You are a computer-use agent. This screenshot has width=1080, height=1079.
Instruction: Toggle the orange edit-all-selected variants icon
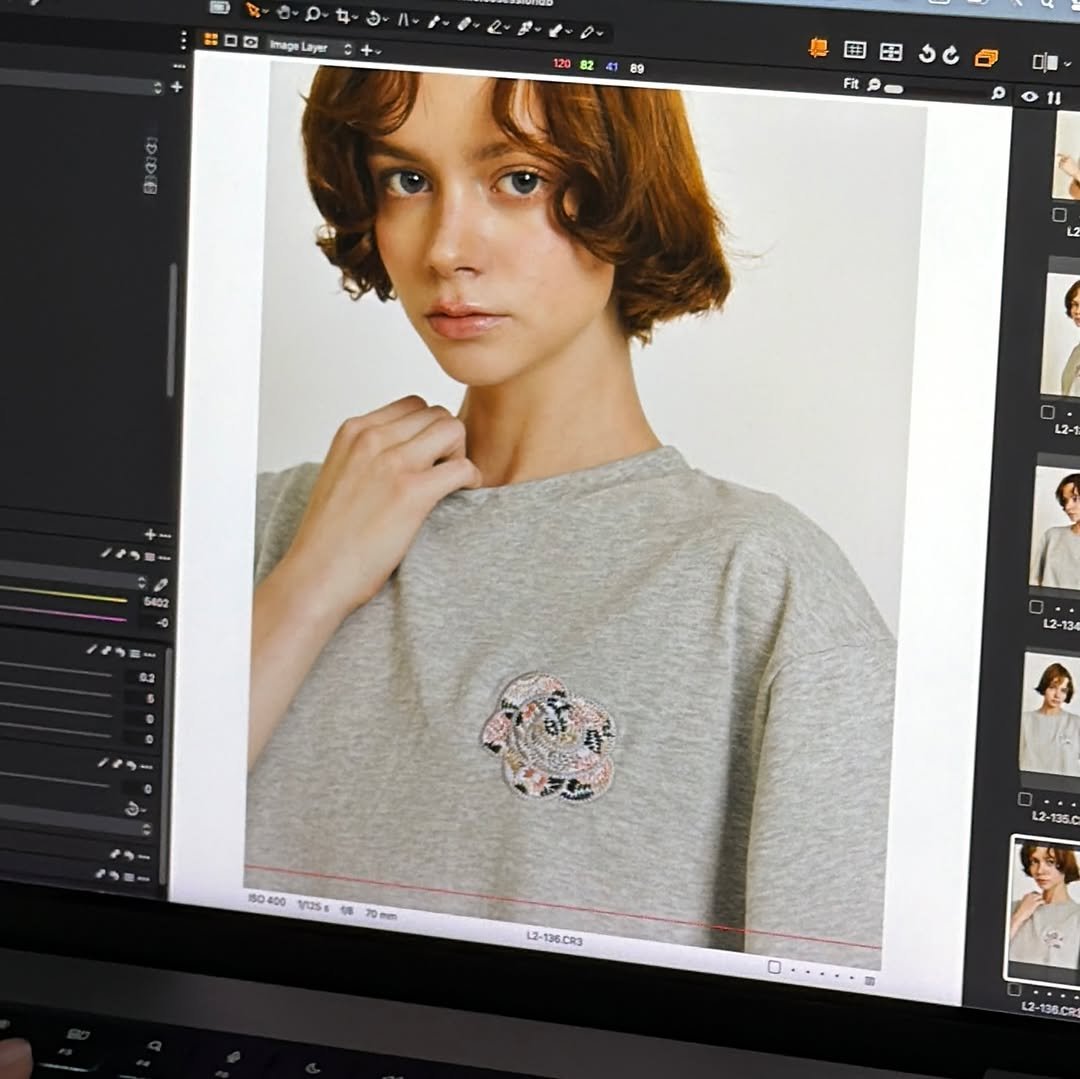pos(986,58)
